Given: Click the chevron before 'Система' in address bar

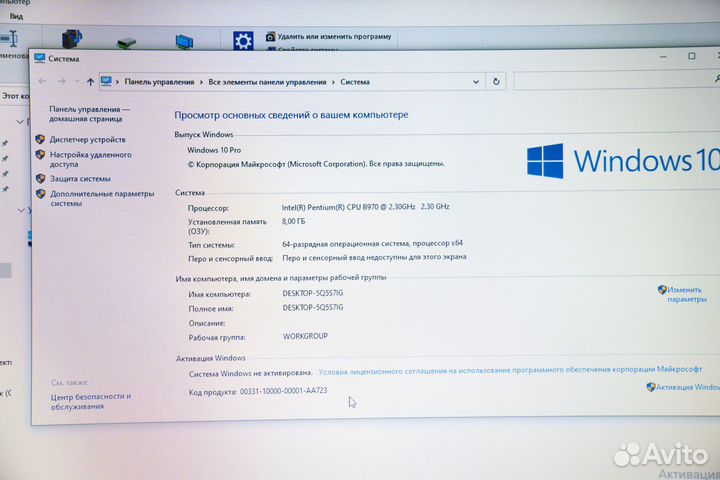Looking at the screenshot, I should pyautogui.click(x=333, y=82).
